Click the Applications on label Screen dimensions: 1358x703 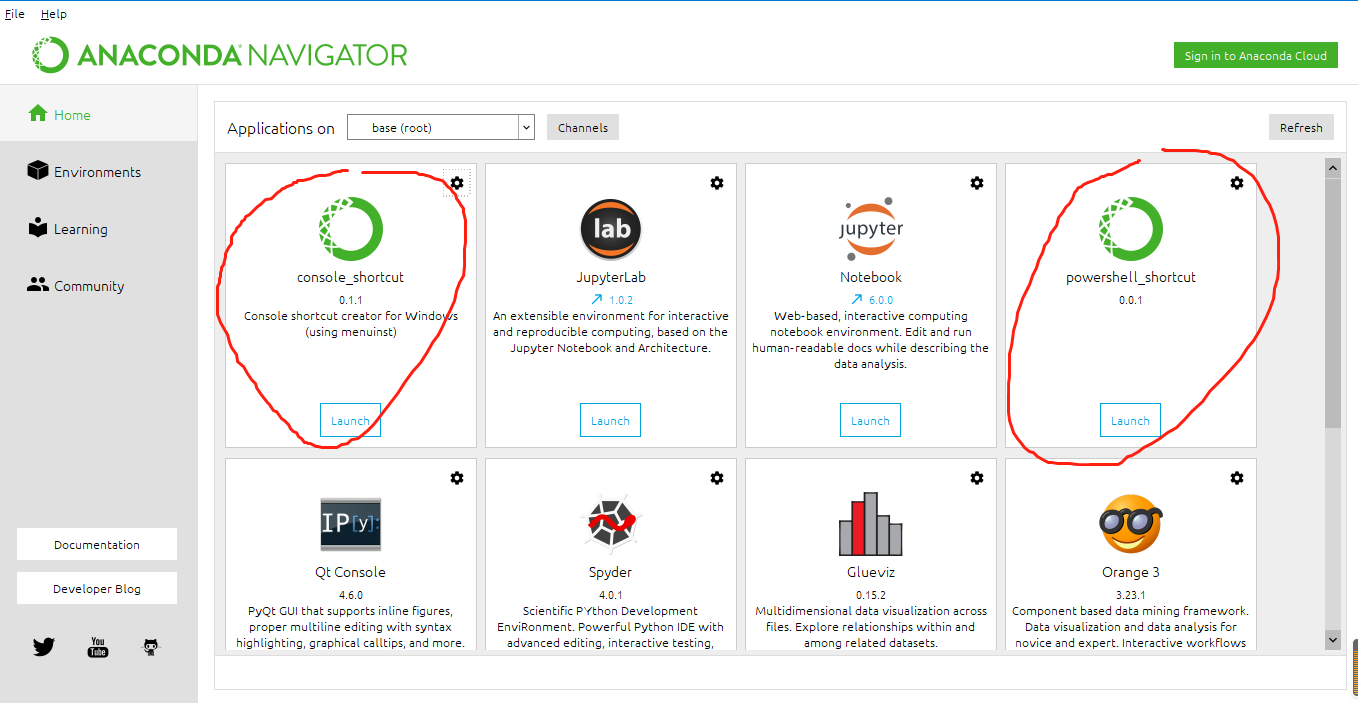click(281, 128)
